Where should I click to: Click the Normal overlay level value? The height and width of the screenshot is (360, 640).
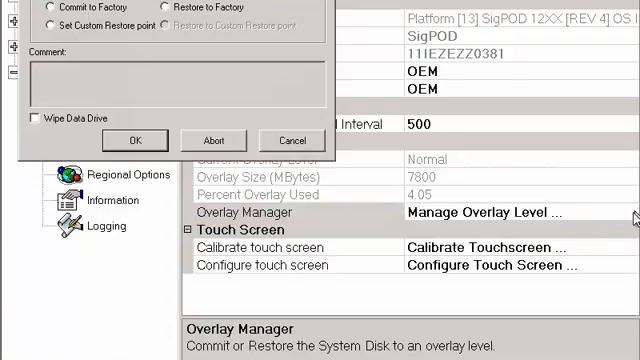pyautogui.click(x=427, y=159)
